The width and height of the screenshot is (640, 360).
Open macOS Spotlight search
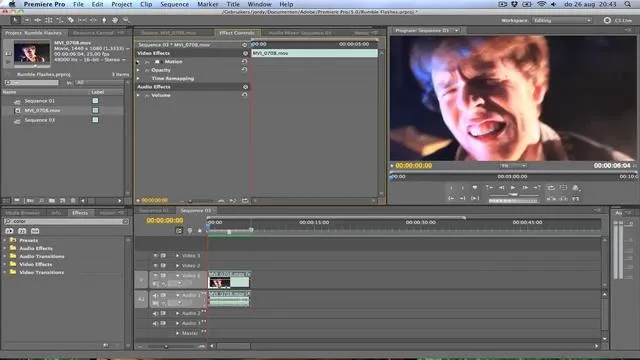(627, 4)
